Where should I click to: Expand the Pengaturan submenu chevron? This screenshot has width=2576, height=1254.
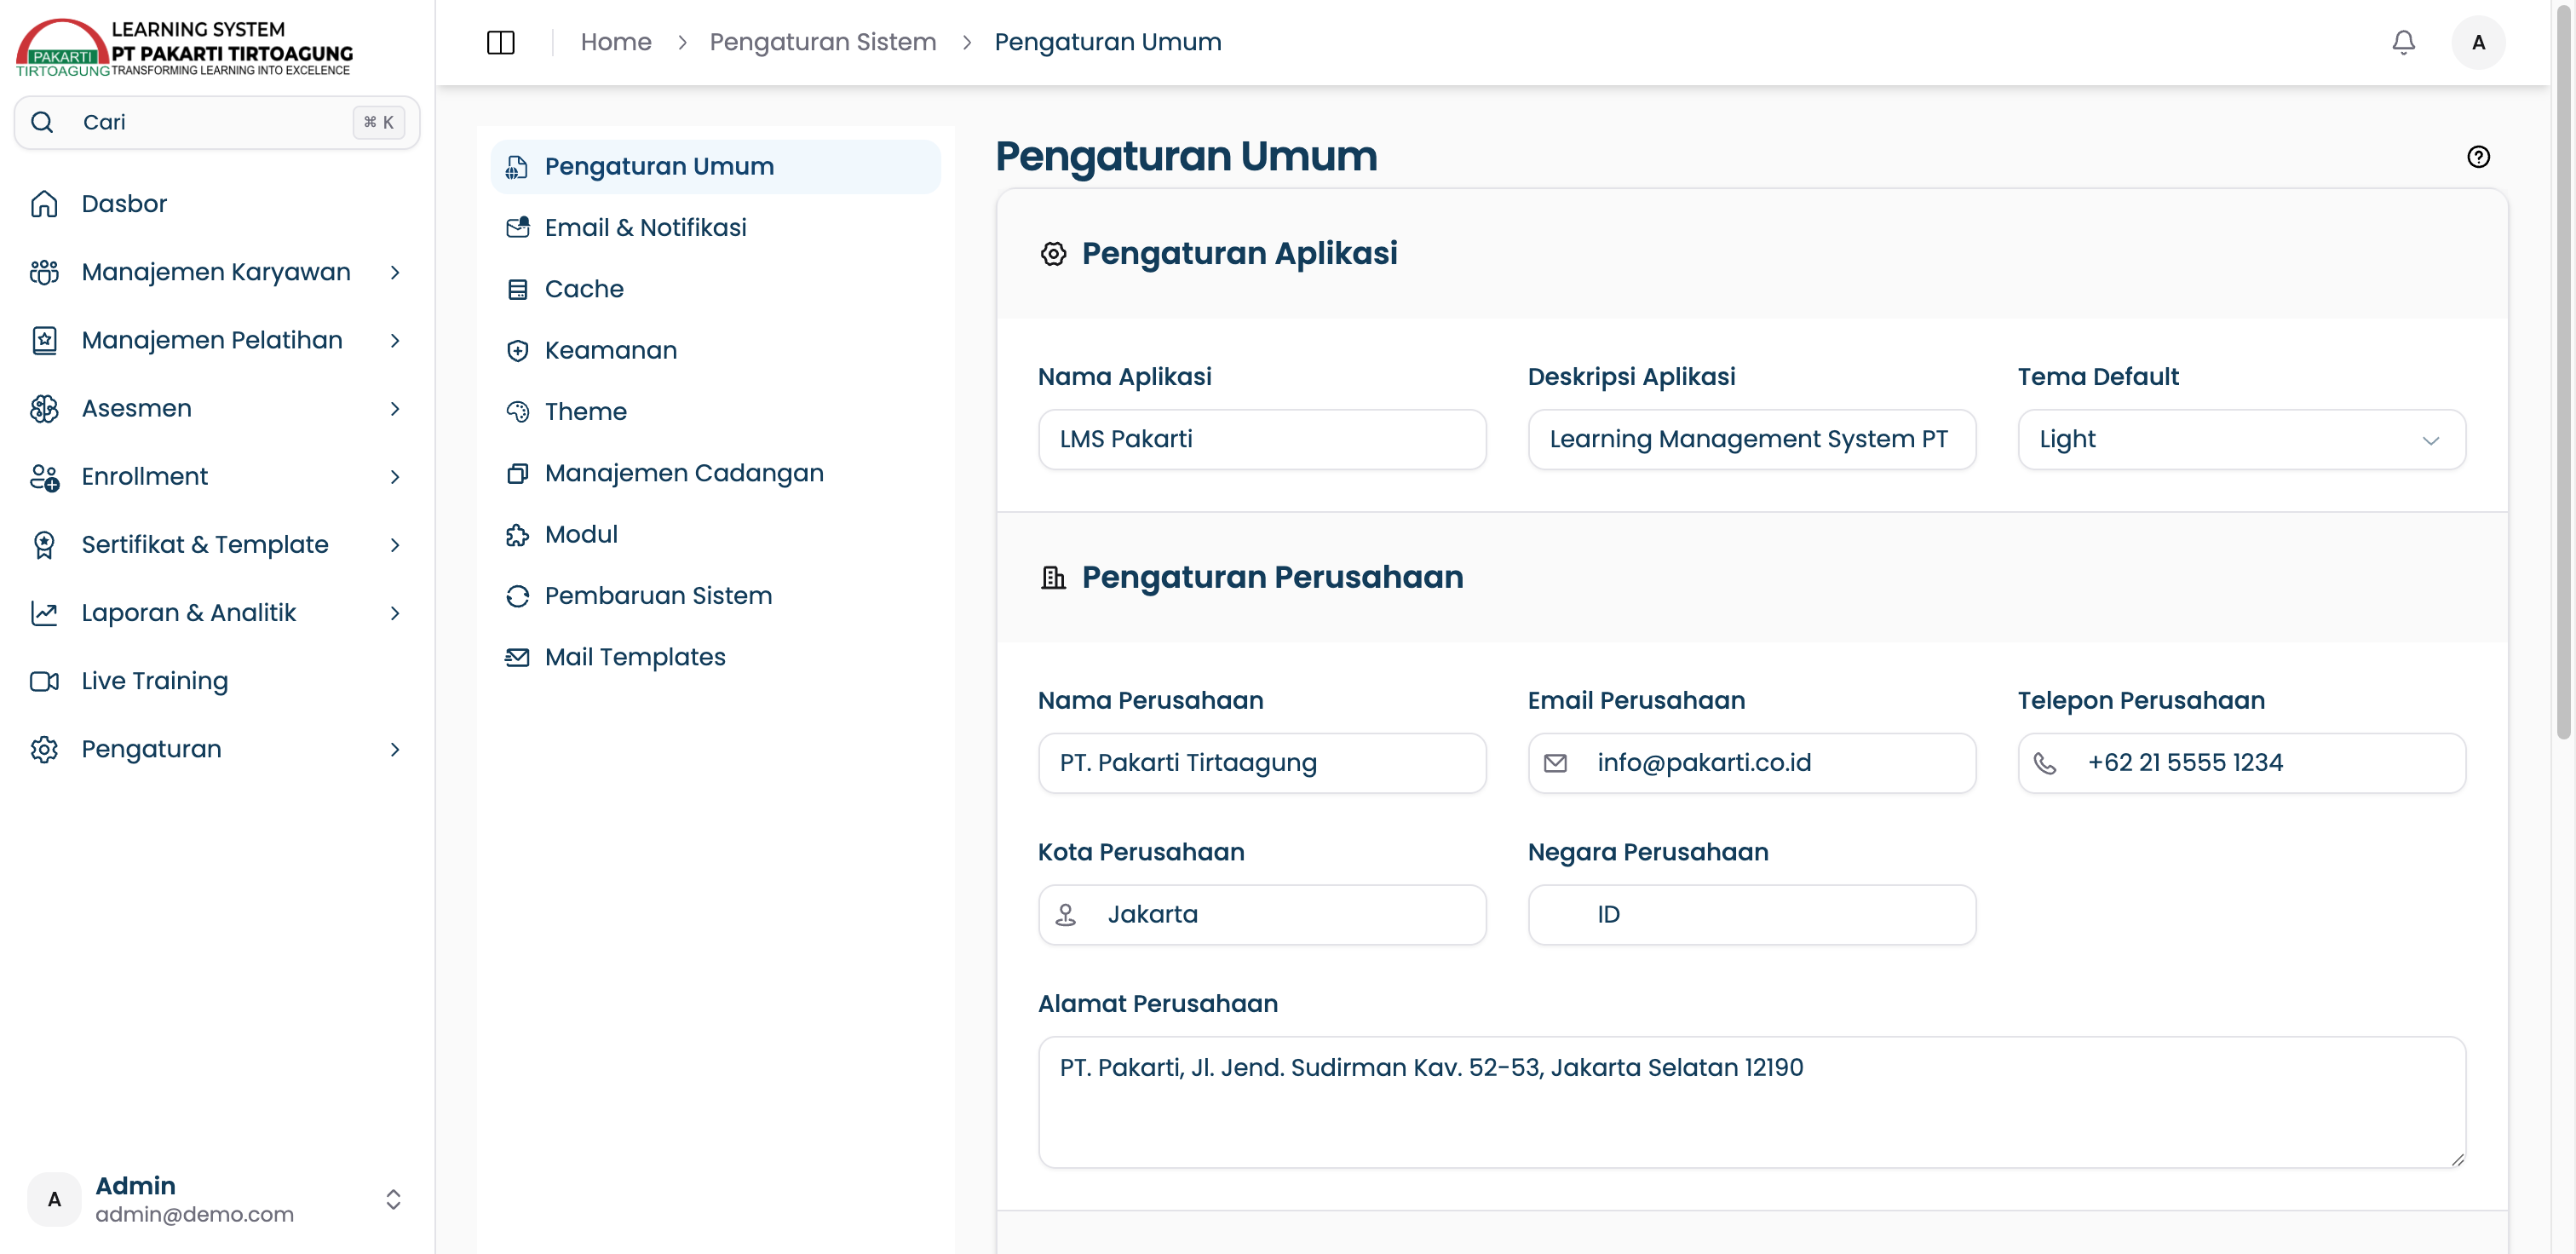pyautogui.click(x=395, y=749)
